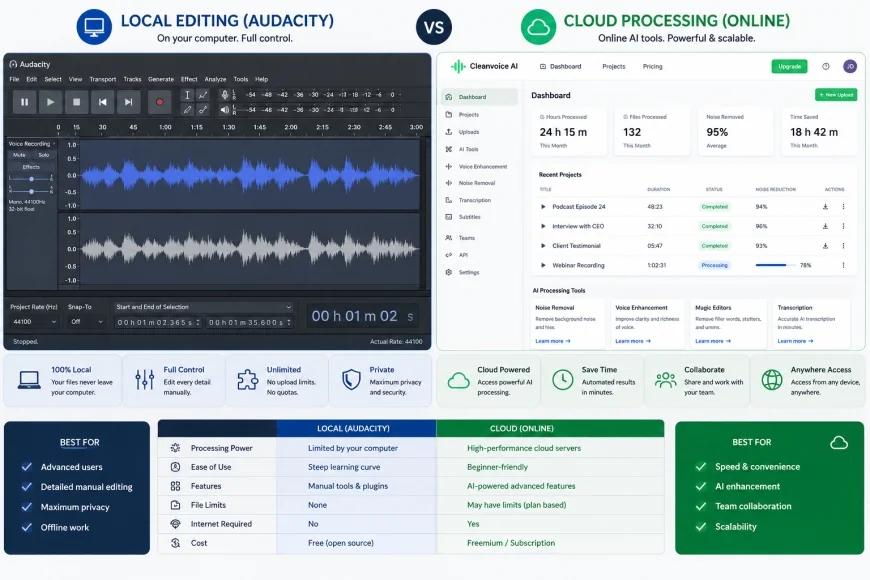Image resolution: width=870 pixels, height=580 pixels.
Task: Open the Generate menu
Action: click(161, 79)
